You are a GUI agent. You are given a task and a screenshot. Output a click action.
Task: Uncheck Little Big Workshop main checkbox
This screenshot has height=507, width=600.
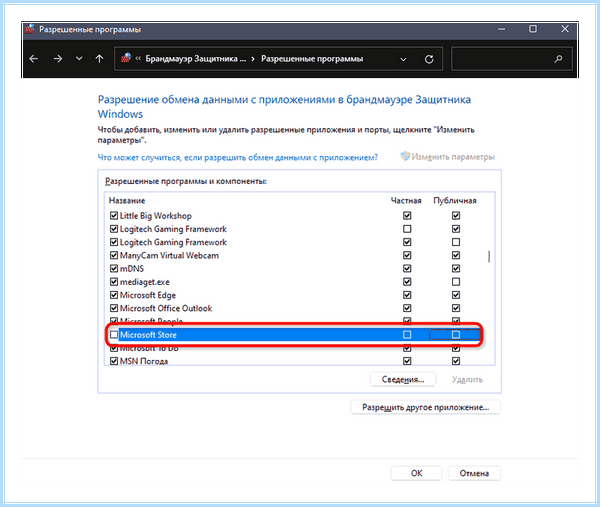pyautogui.click(x=114, y=215)
